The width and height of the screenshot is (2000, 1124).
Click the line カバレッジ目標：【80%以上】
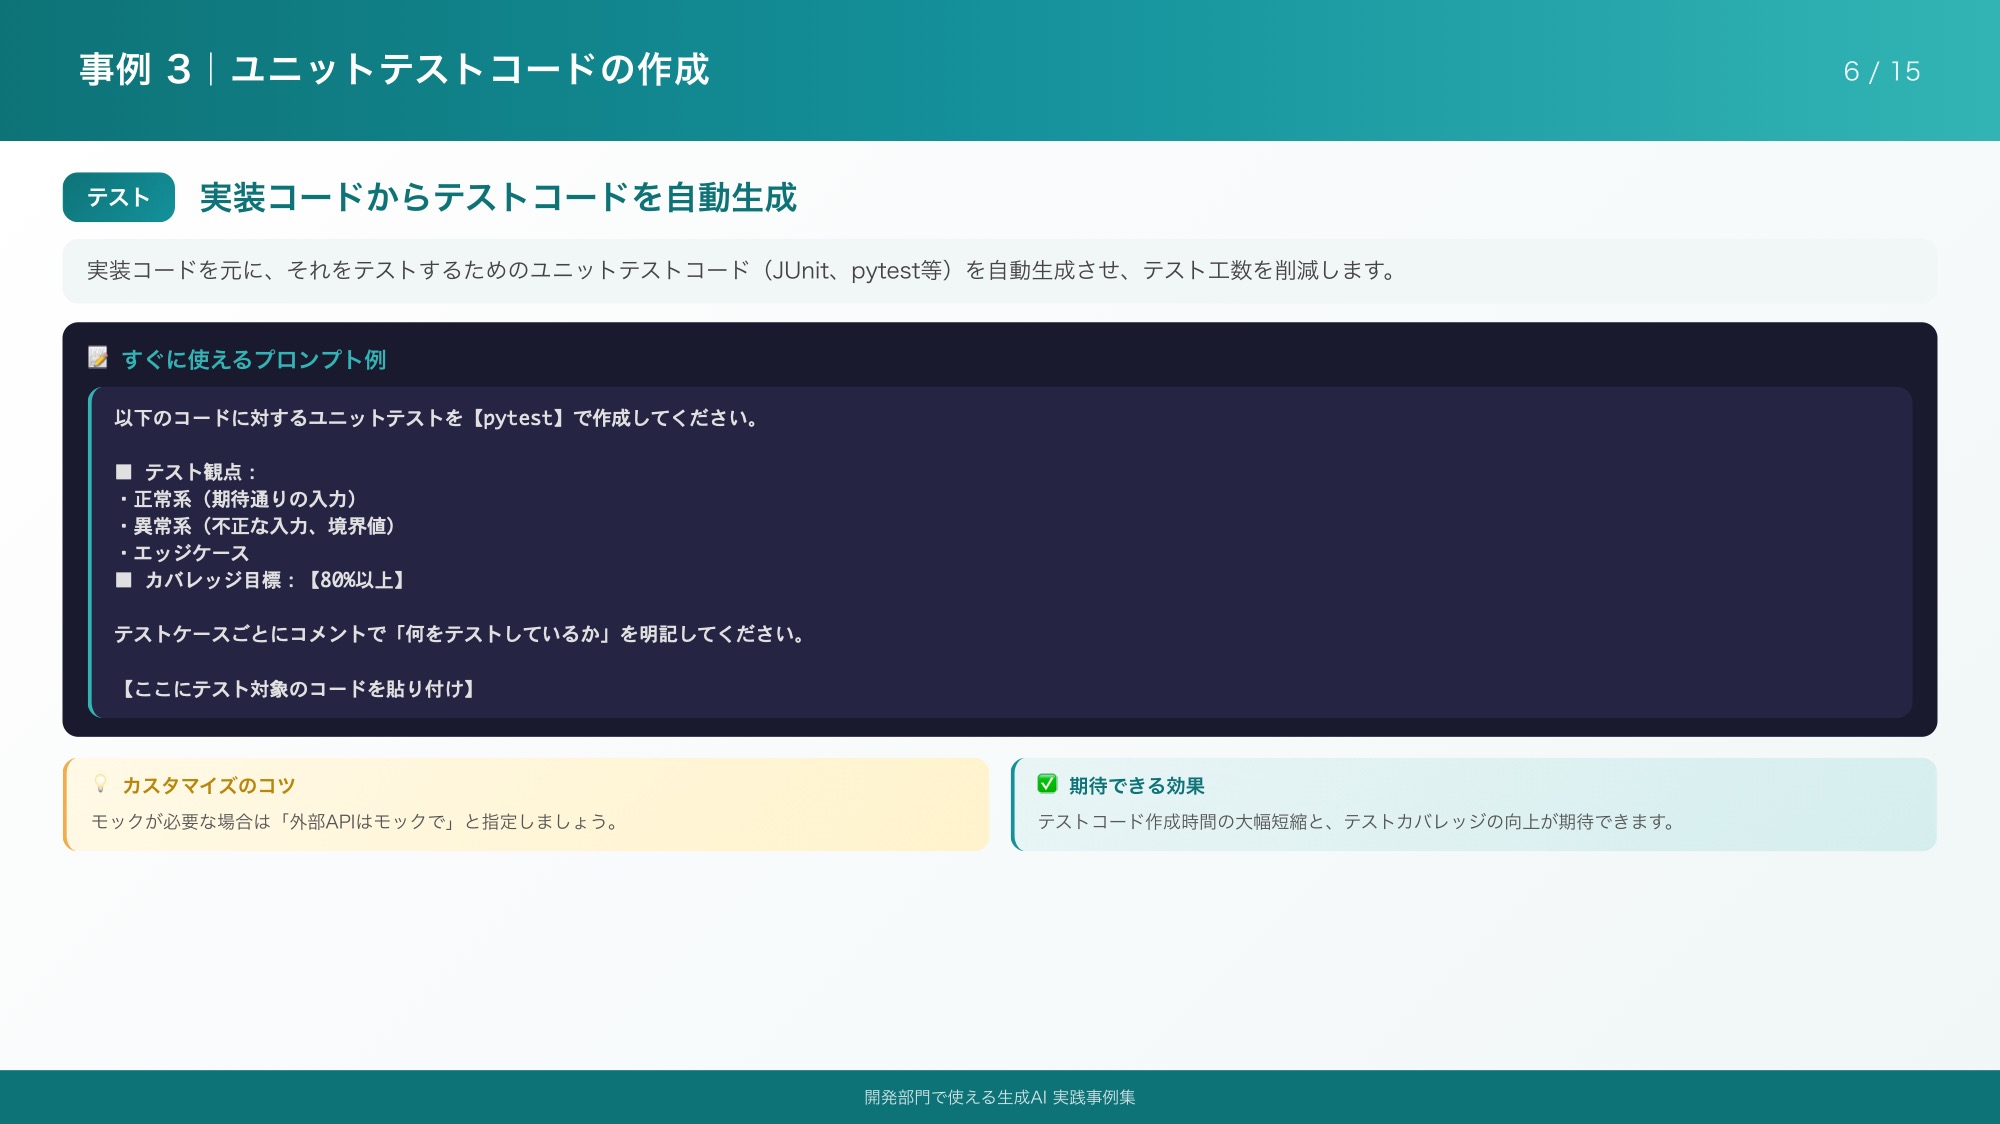tap(260, 580)
